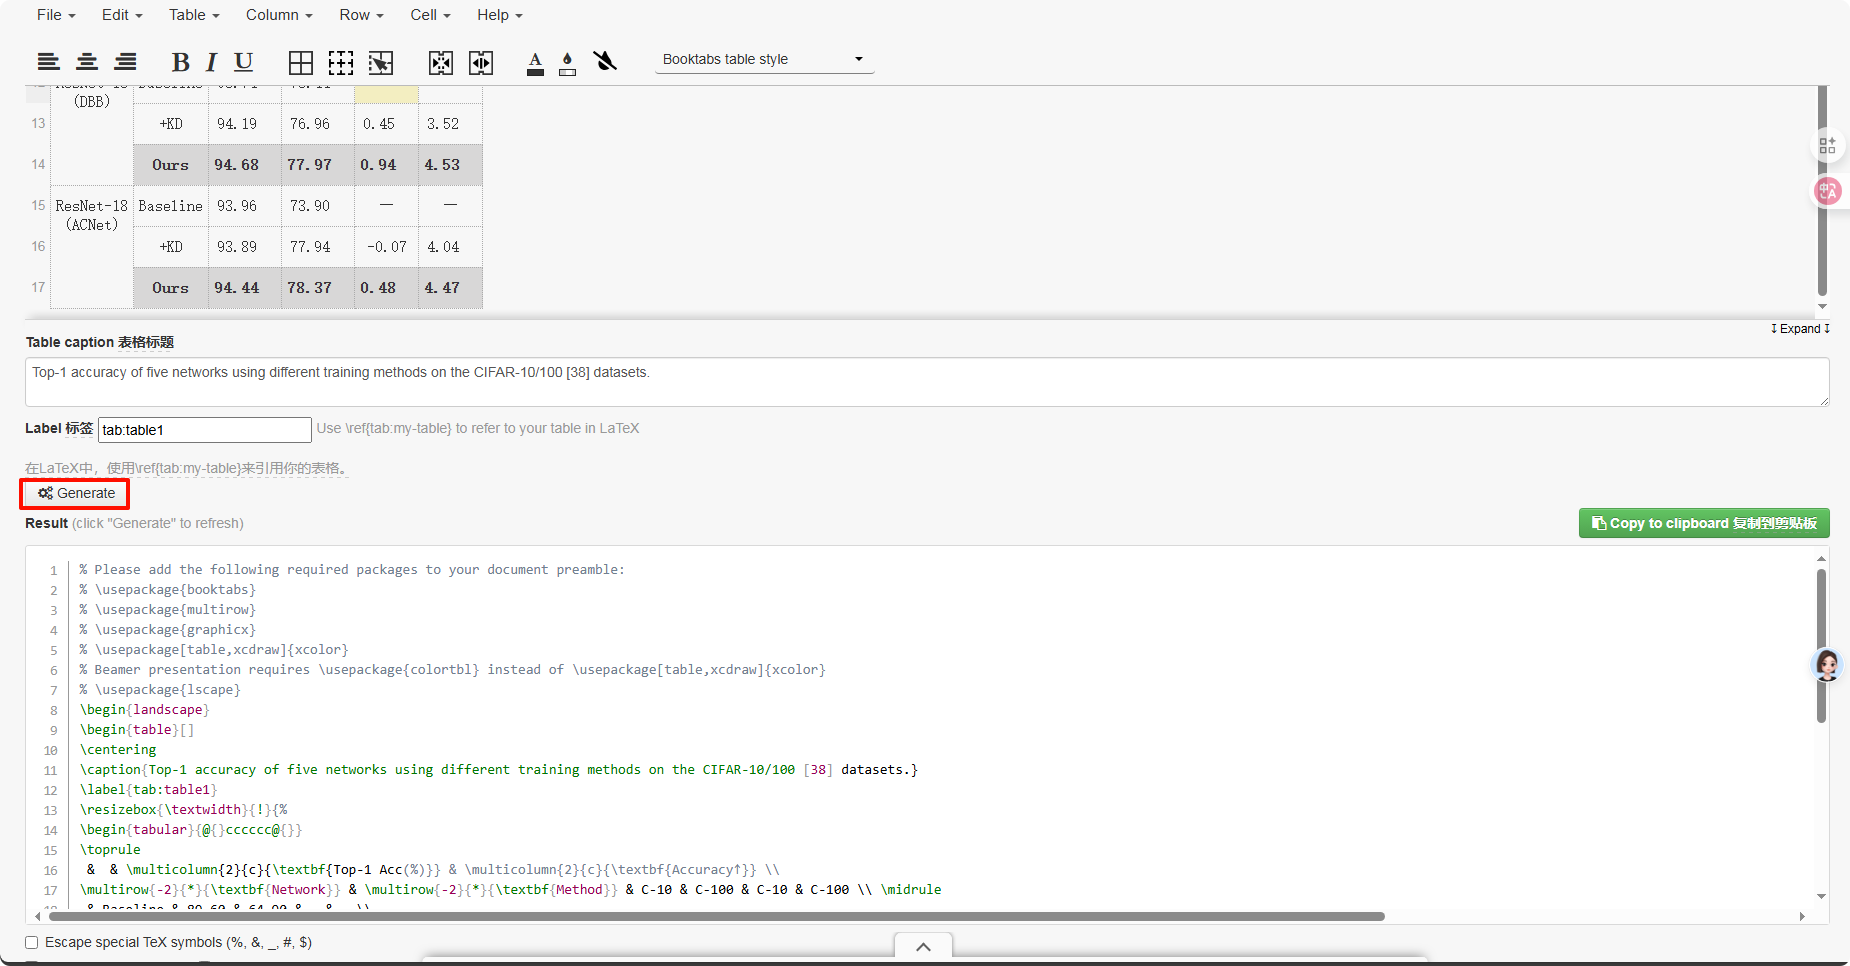Split cells icon
Screen dimensions: 1850x966
tap(481, 63)
